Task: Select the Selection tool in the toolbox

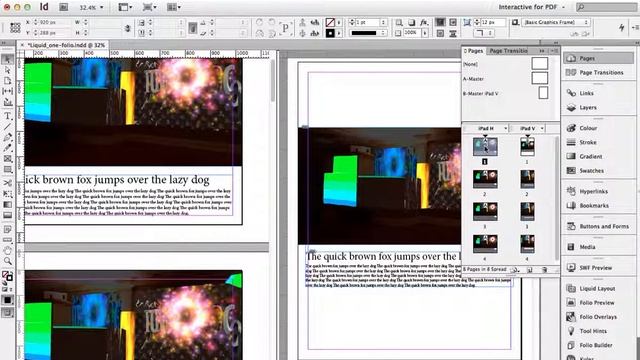Action: (x=7, y=60)
